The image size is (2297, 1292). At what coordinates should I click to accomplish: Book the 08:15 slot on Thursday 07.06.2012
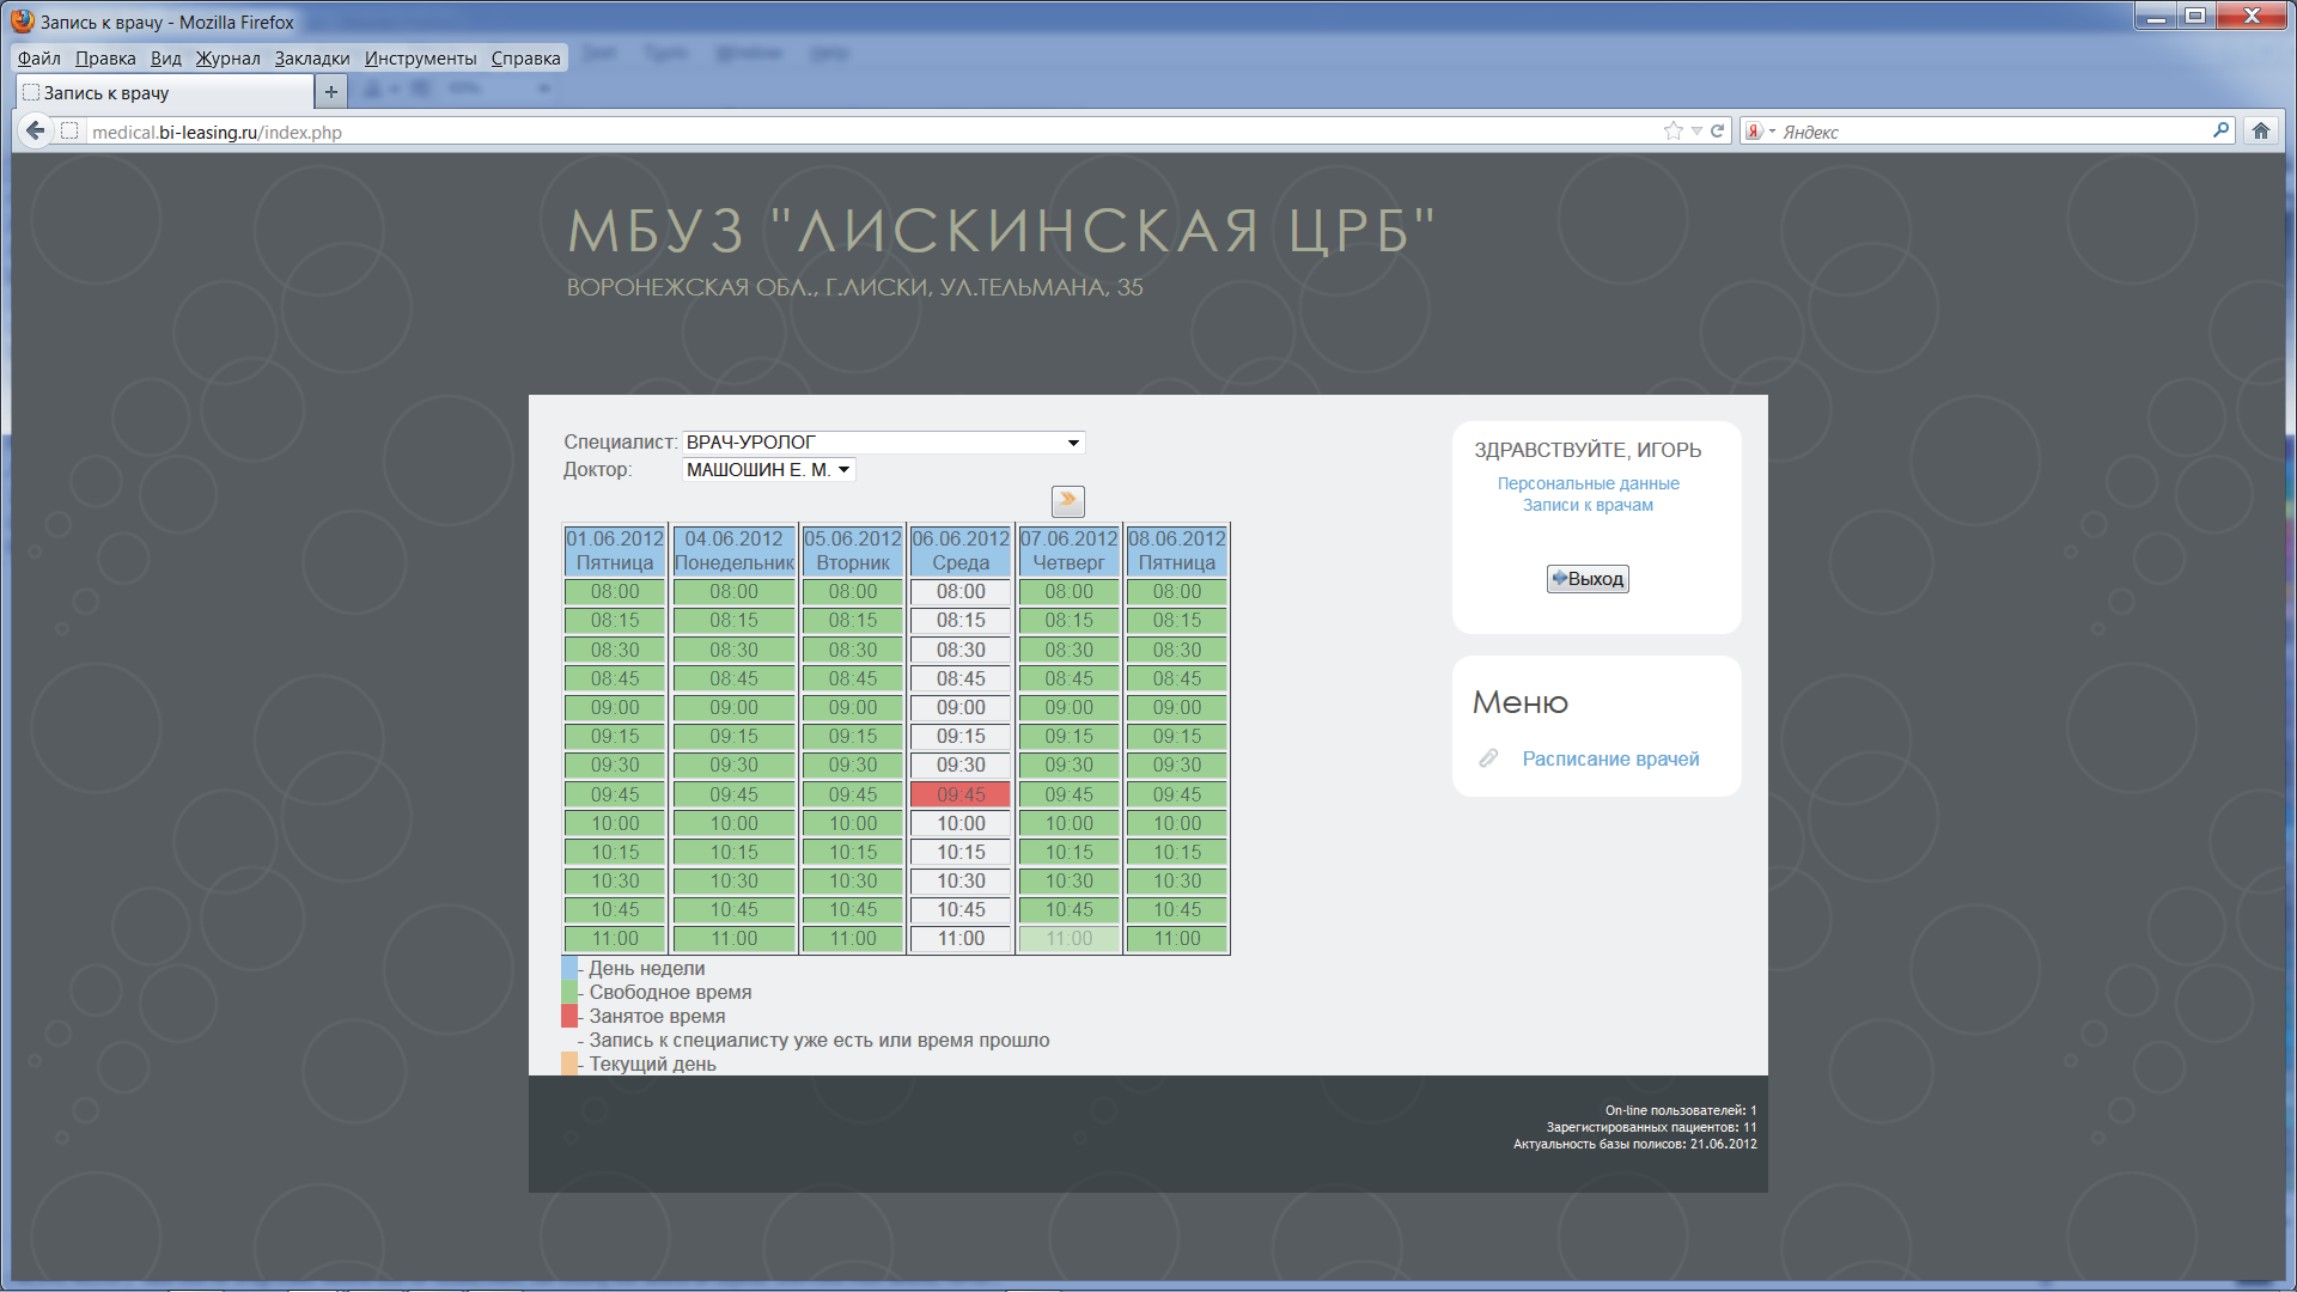[x=1068, y=620]
